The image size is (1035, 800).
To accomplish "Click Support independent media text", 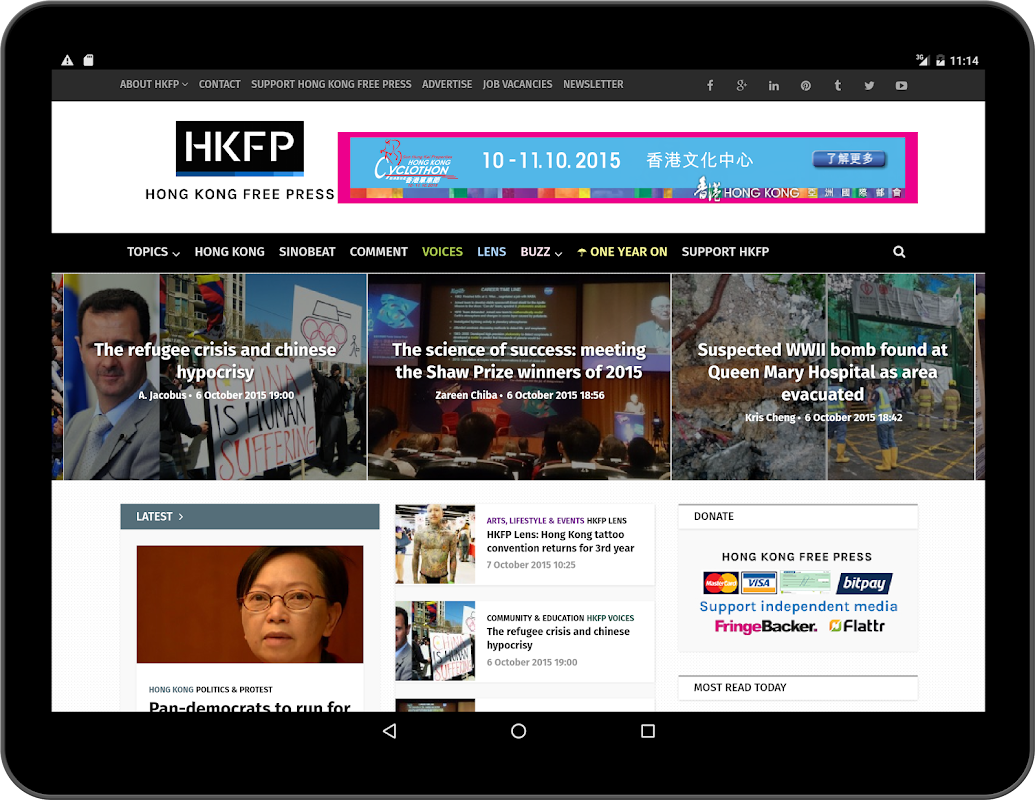I will coord(798,606).
